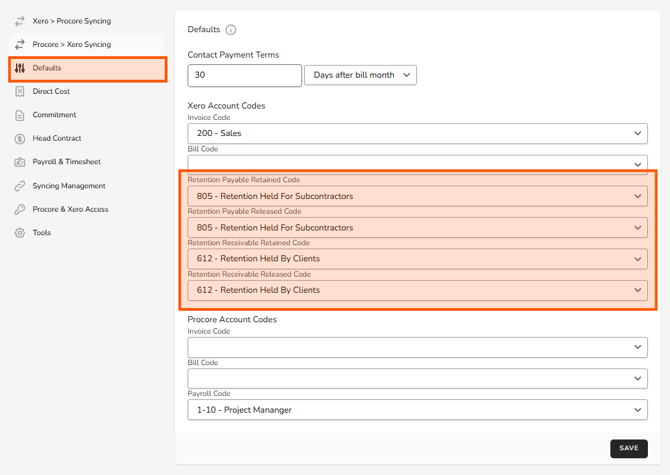Open the Head Contract section
Screen dimensions: 670x475
pyautogui.click(x=86, y=138)
